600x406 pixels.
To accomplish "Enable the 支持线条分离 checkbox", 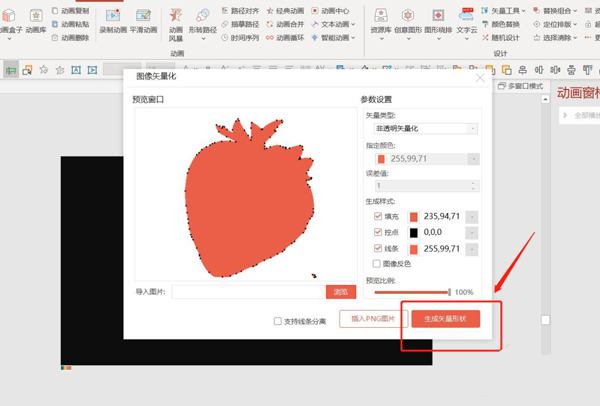I will [x=278, y=321].
